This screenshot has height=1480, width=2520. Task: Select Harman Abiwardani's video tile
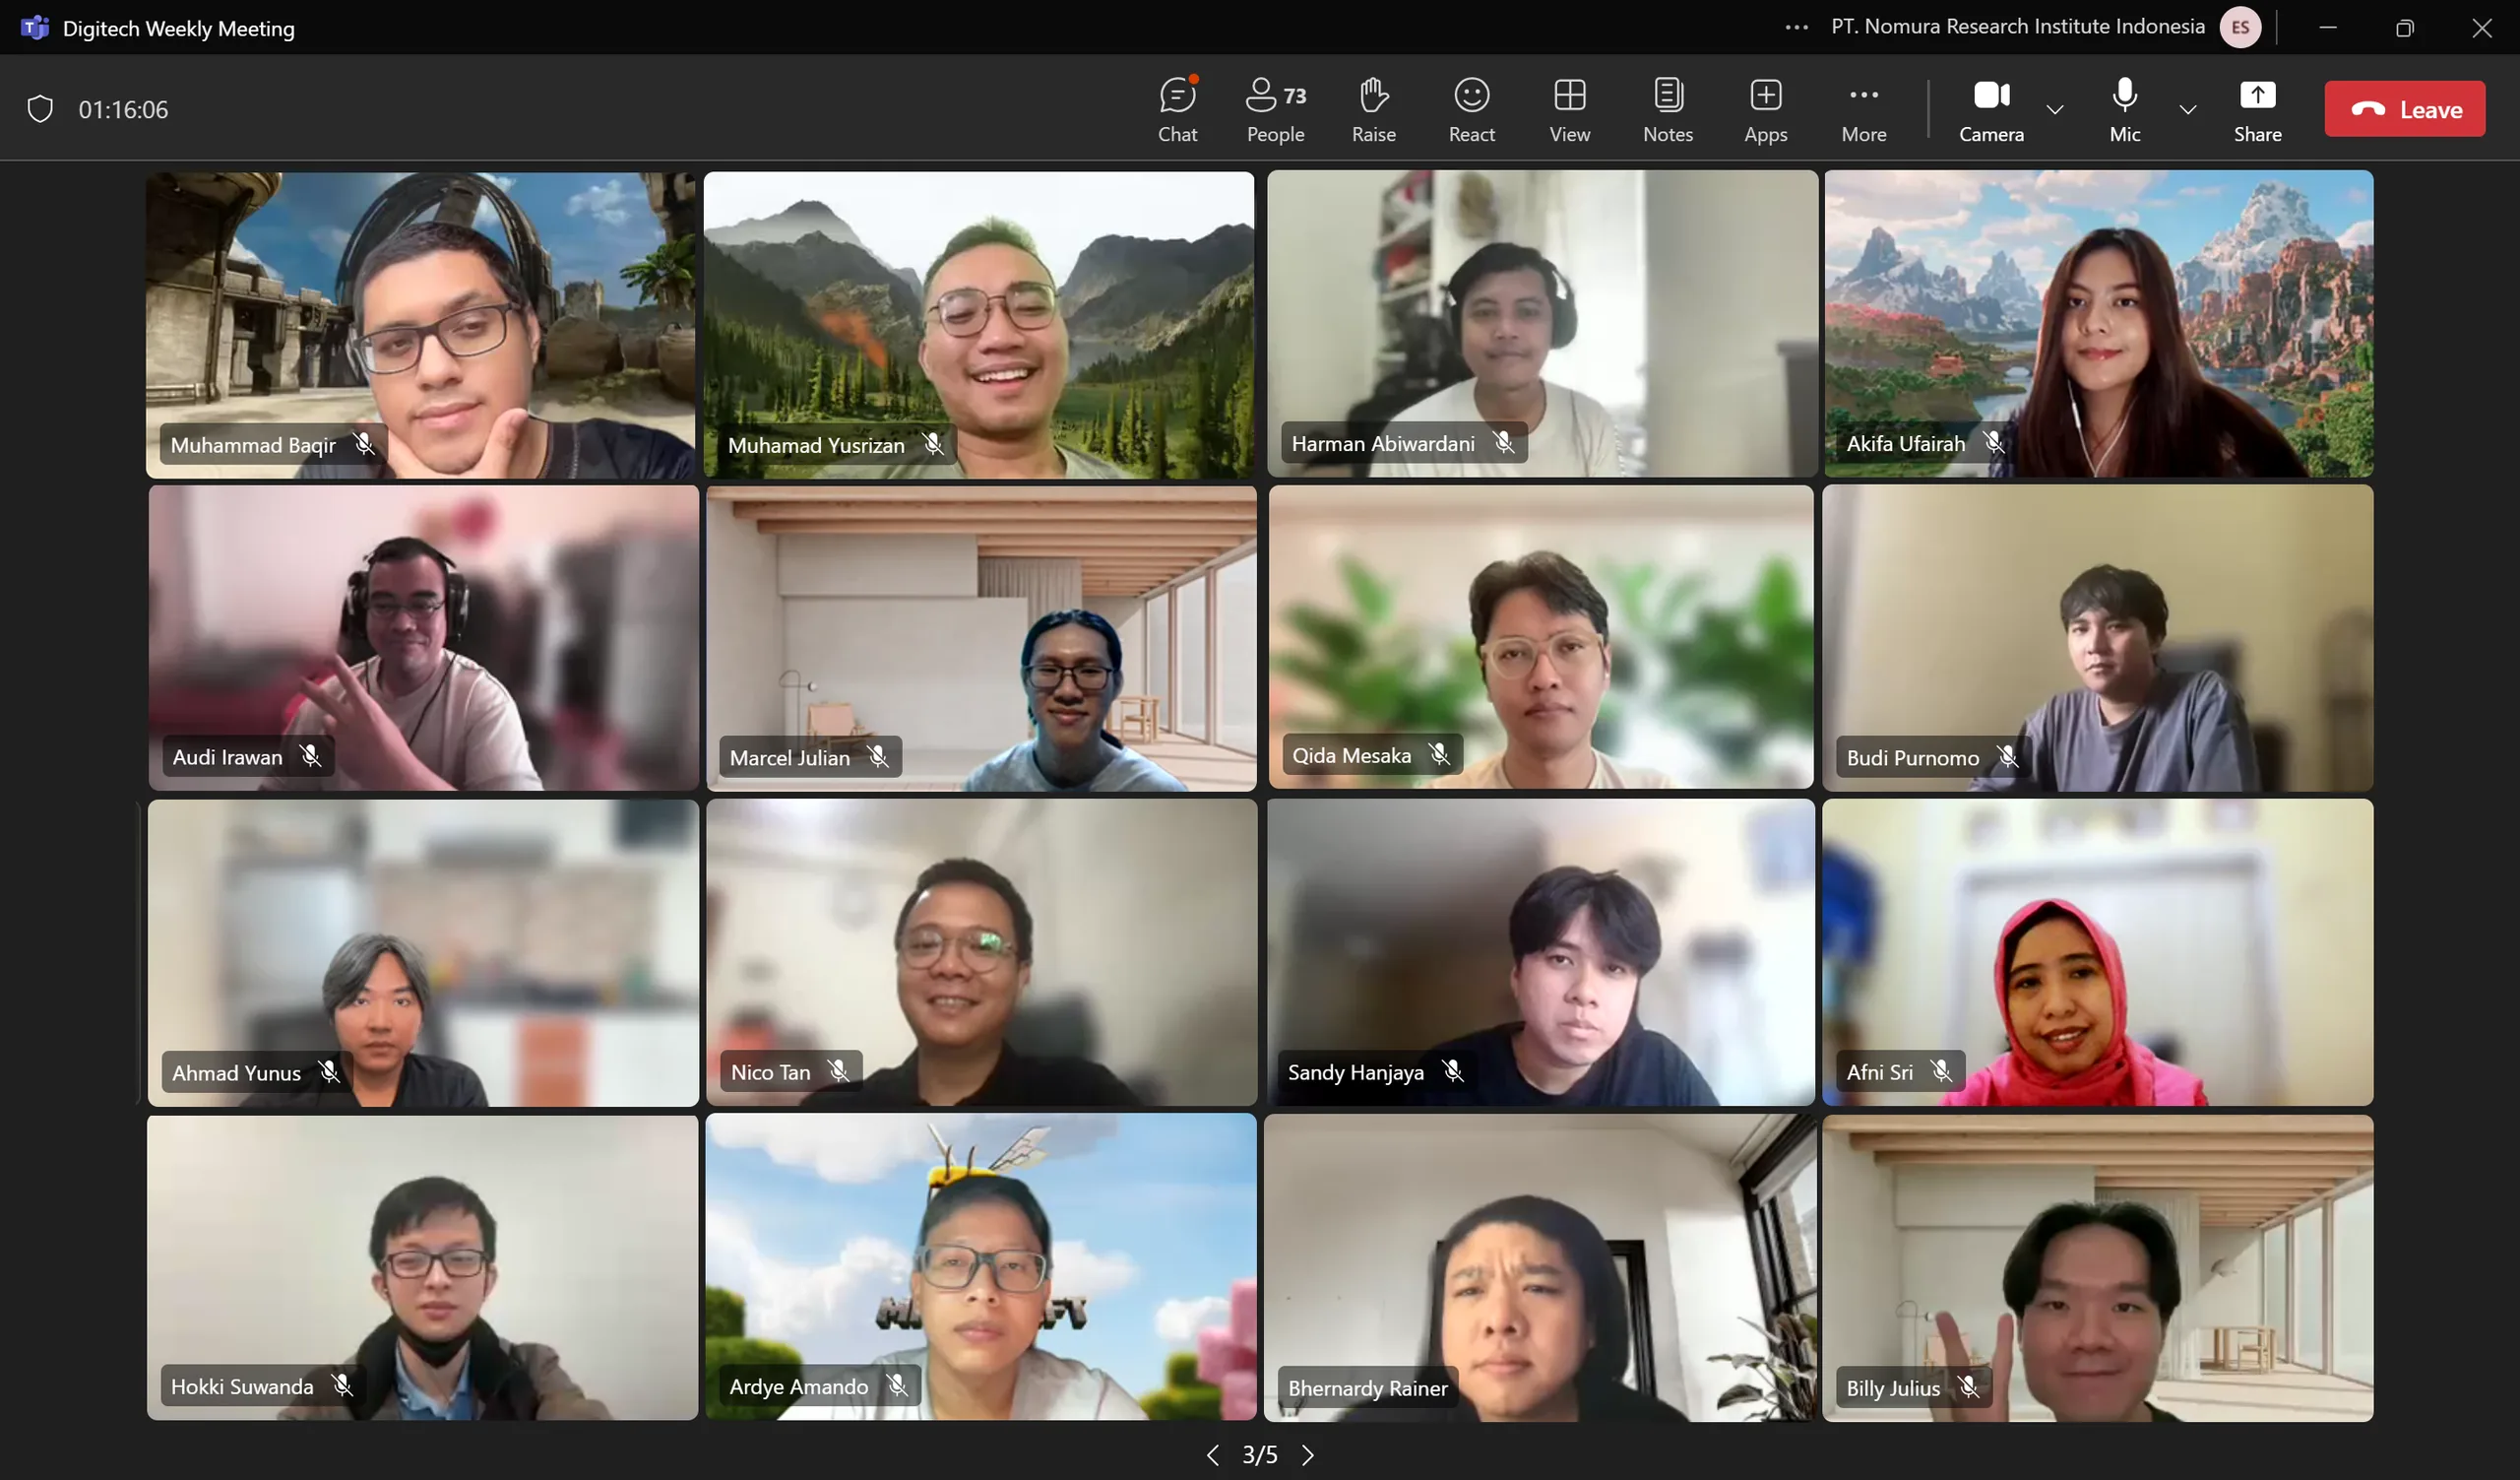tap(1542, 323)
